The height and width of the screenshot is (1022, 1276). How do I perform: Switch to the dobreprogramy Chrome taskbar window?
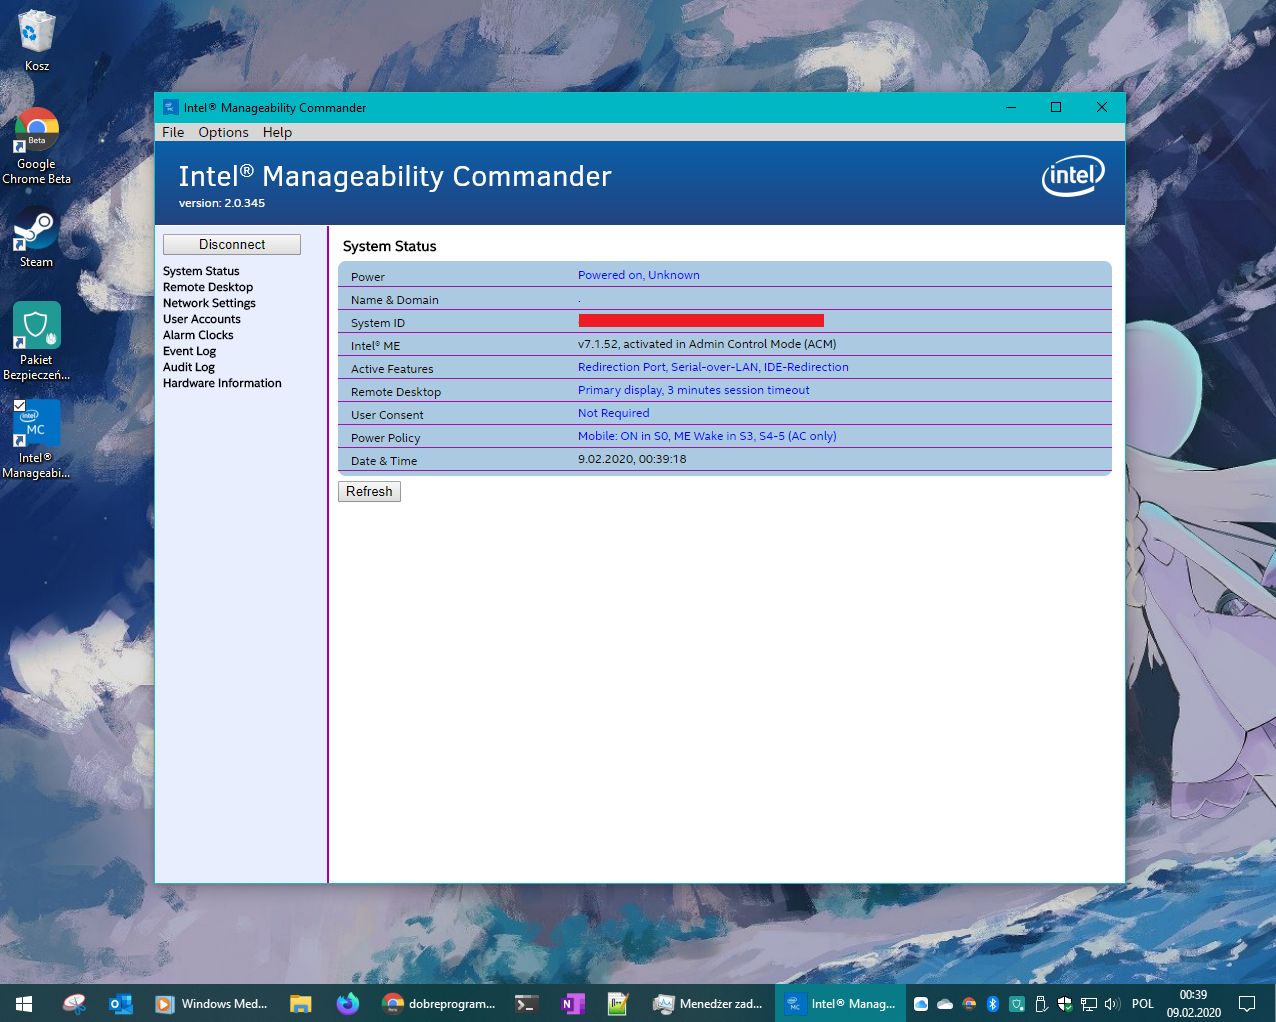pos(439,1003)
